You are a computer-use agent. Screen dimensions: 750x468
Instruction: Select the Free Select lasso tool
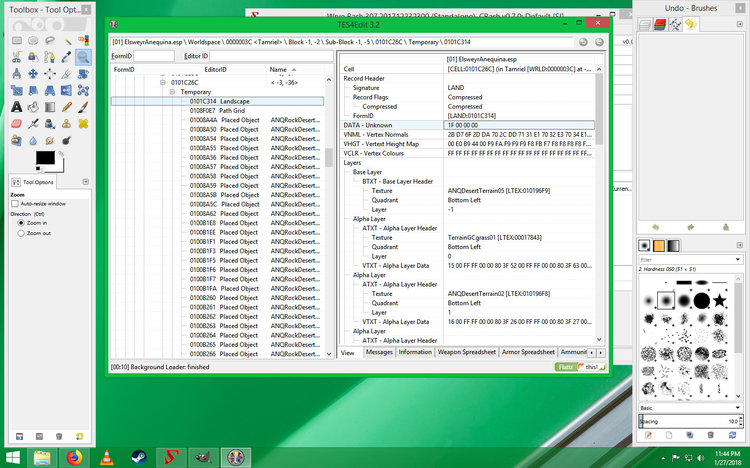pos(50,40)
